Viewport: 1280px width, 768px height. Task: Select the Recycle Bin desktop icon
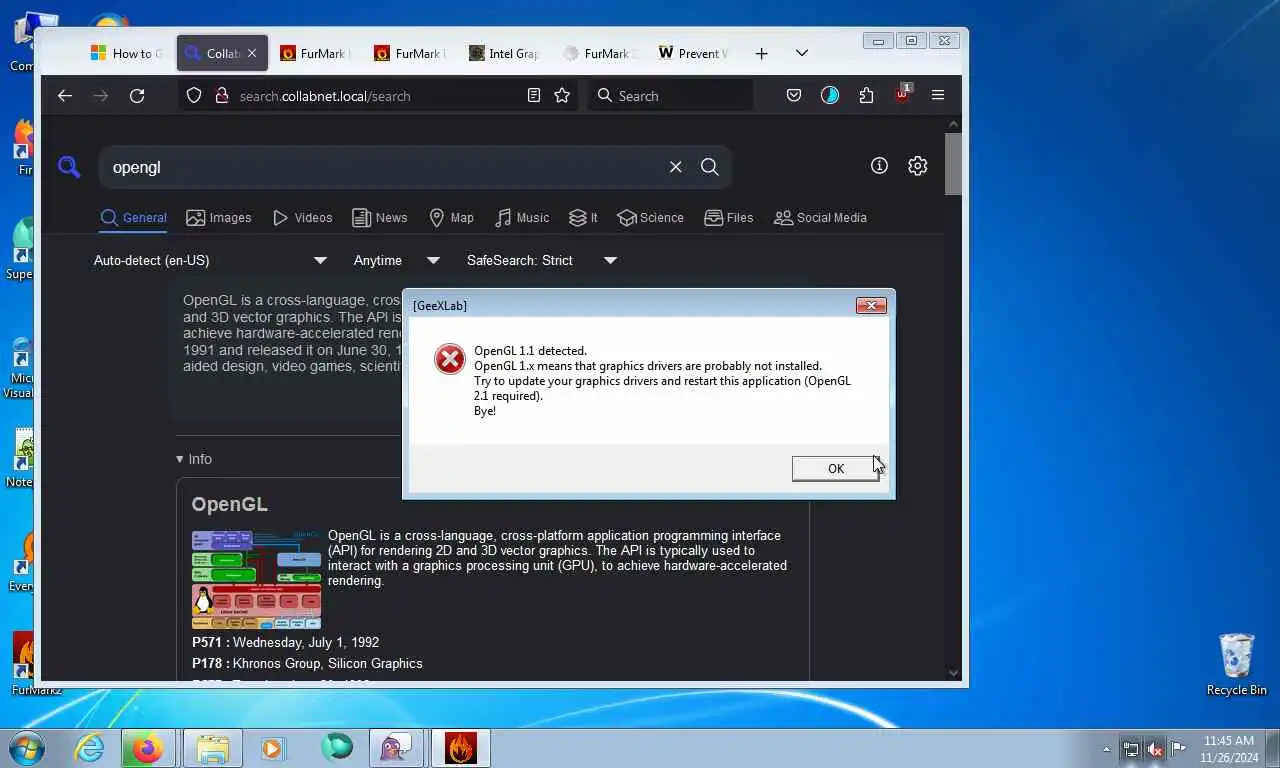[1236, 664]
